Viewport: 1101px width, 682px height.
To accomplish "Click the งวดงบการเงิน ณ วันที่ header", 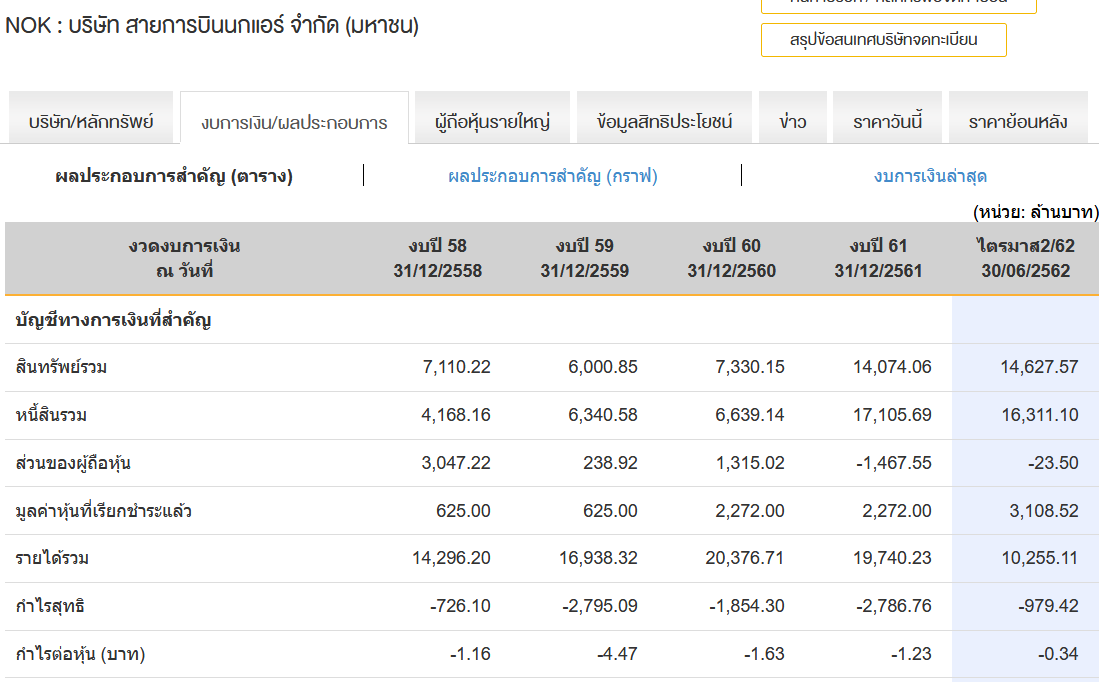I will coord(185,258).
